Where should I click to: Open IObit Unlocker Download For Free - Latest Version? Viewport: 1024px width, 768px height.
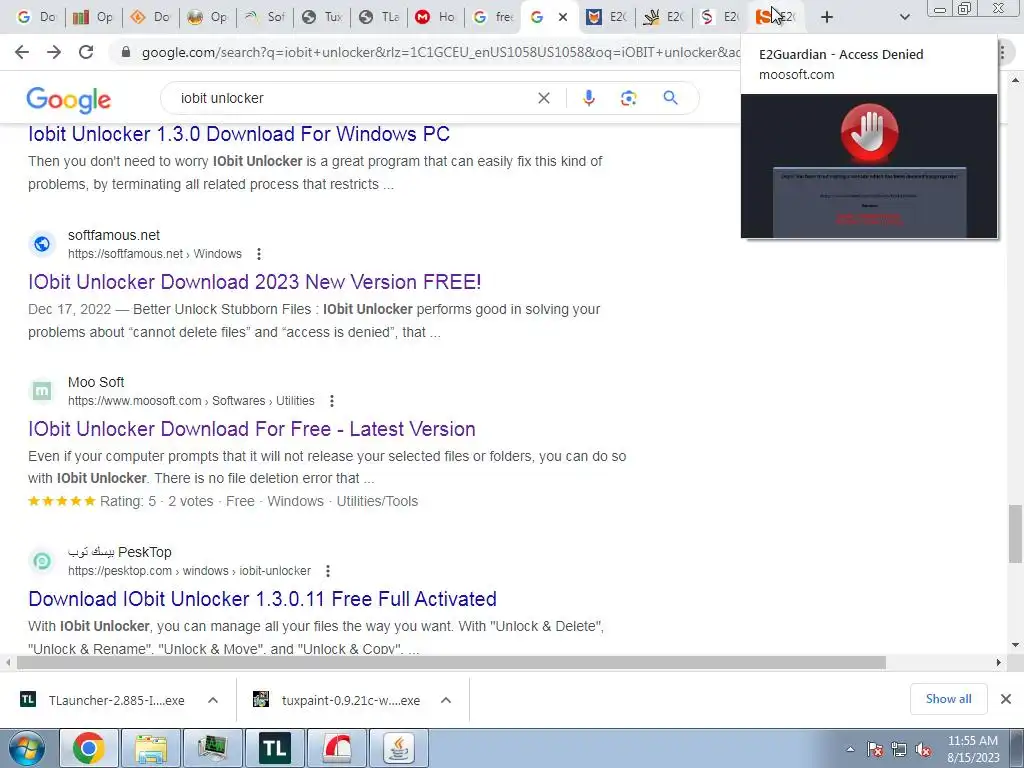(x=251, y=429)
